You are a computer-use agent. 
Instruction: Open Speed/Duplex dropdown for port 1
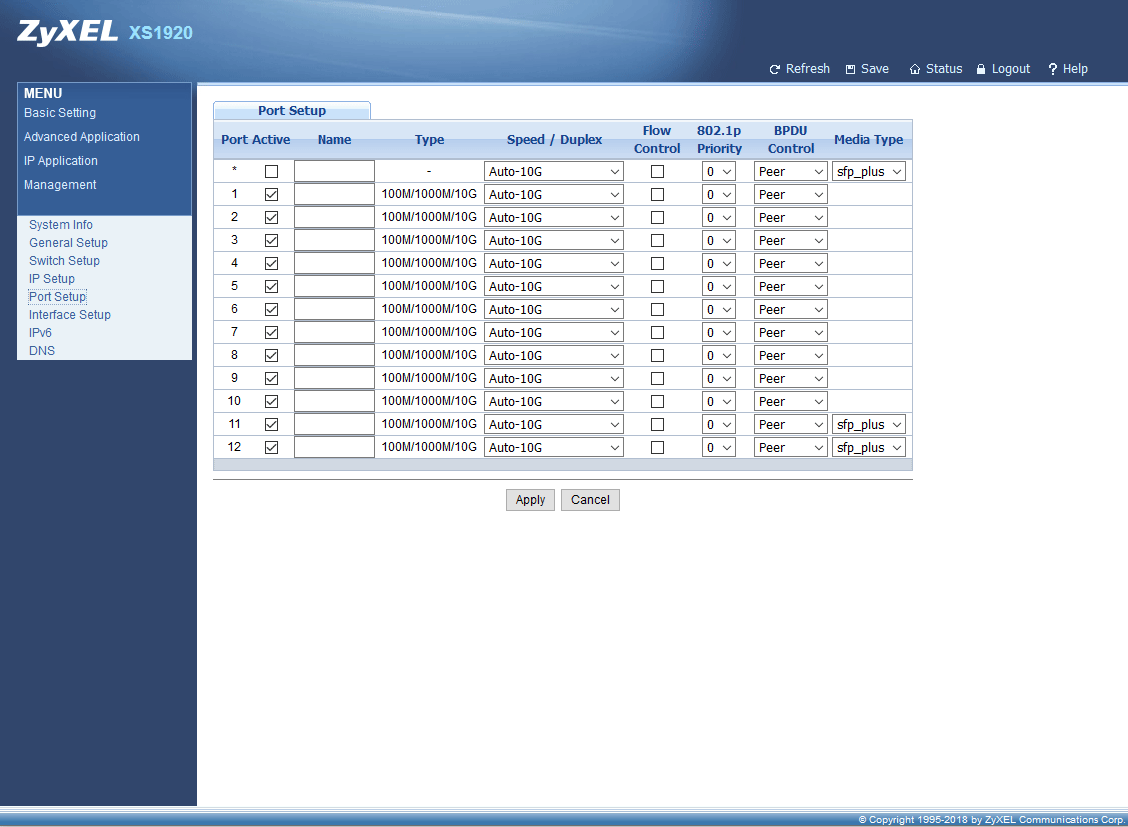tap(553, 195)
